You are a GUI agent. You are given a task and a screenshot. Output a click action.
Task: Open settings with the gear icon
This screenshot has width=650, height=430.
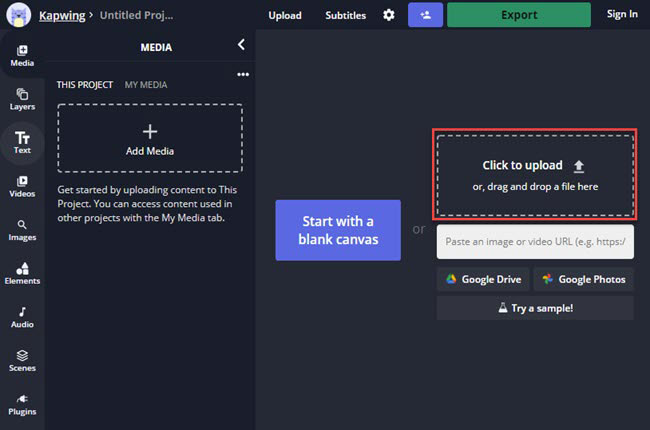click(388, 15)
